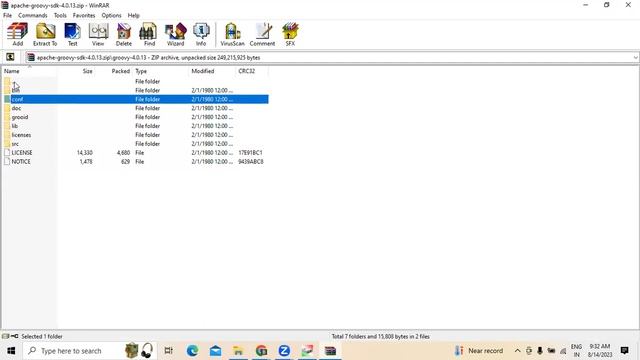Open the File menu
Screen dimensions: 640x360
tap(7, 15)
